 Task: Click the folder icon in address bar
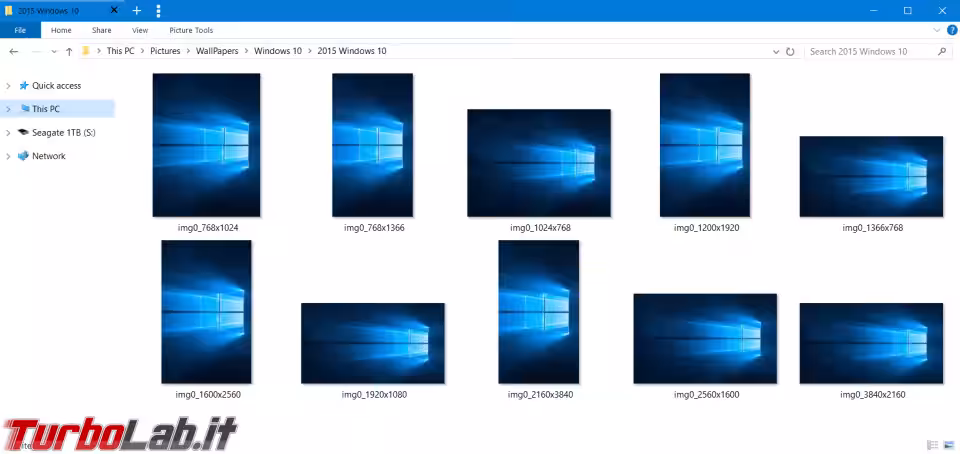86,51
